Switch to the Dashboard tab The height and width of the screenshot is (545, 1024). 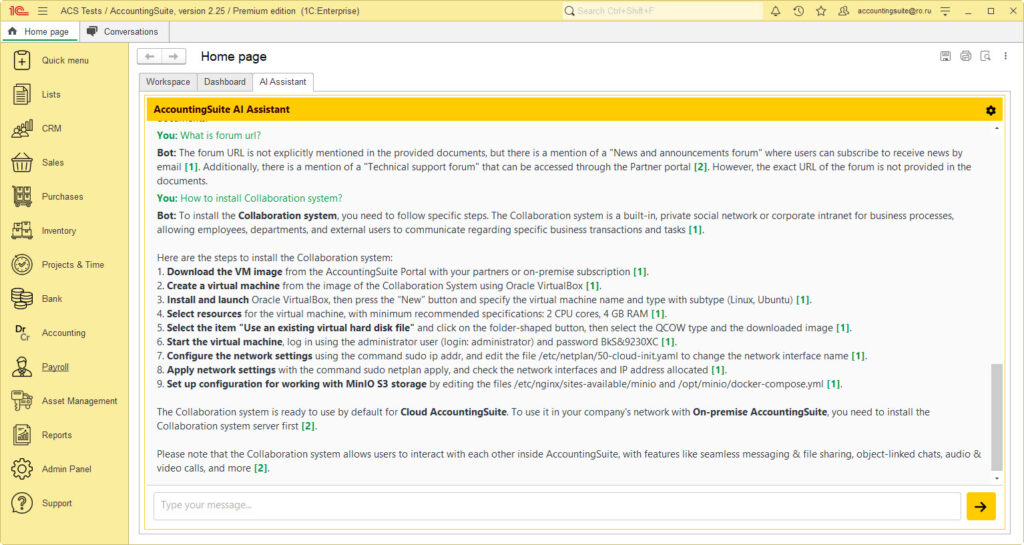click(x=224, y=82)
